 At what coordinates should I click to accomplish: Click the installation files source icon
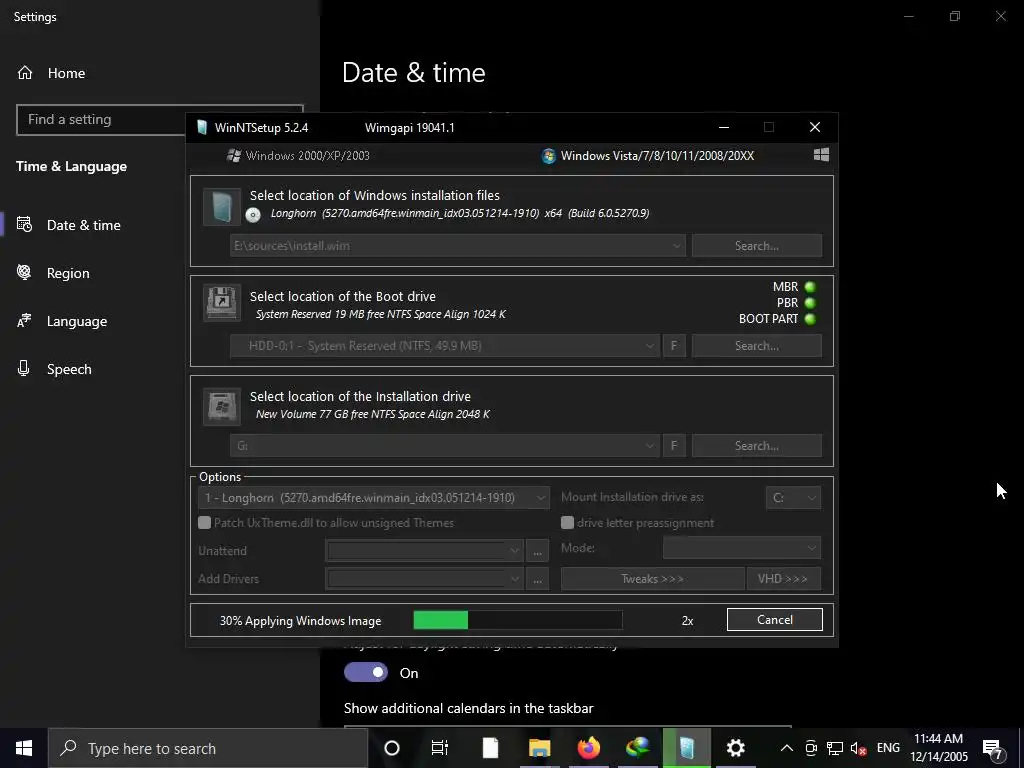222,207
